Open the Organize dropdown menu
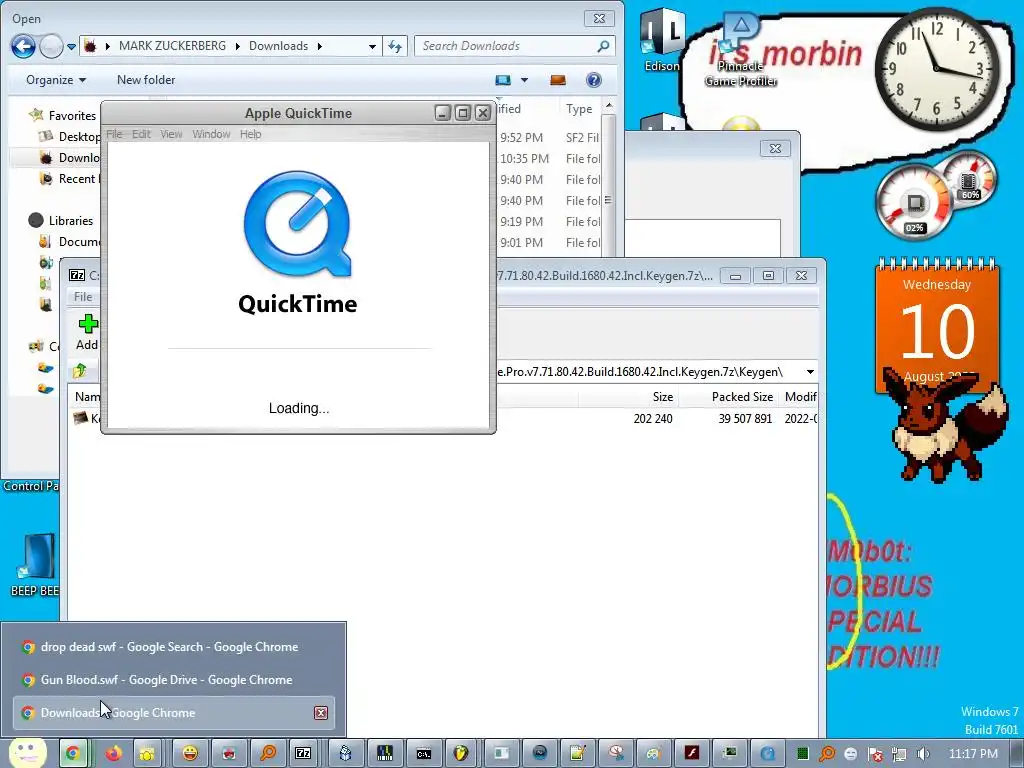The width and height of the screenshot is (1024, 768). click(x=56, y=80)
